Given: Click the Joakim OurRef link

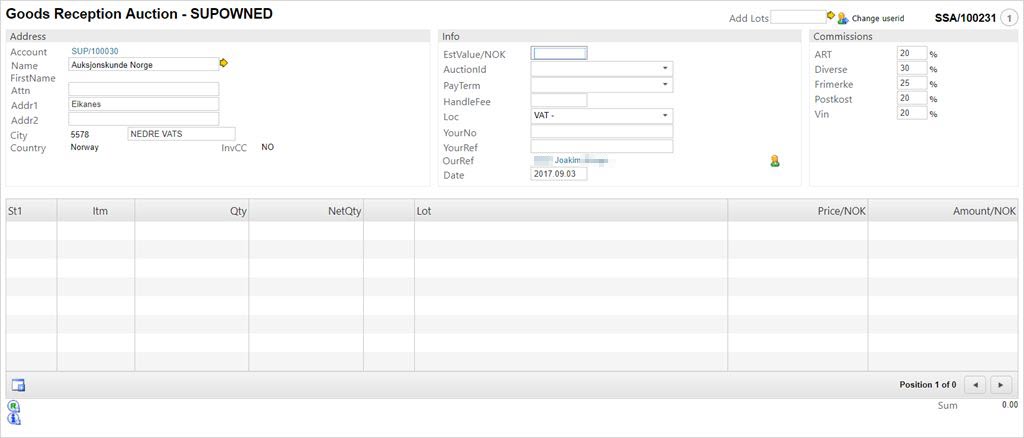Looking at the screenshot, I should pyautogui.click(x=571, y=159).
